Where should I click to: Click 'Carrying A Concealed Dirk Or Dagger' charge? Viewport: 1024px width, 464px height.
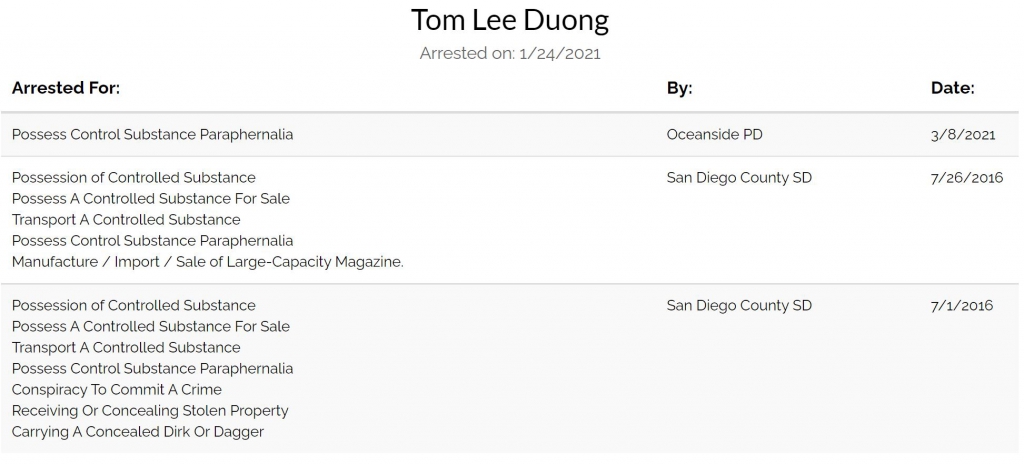137,432
